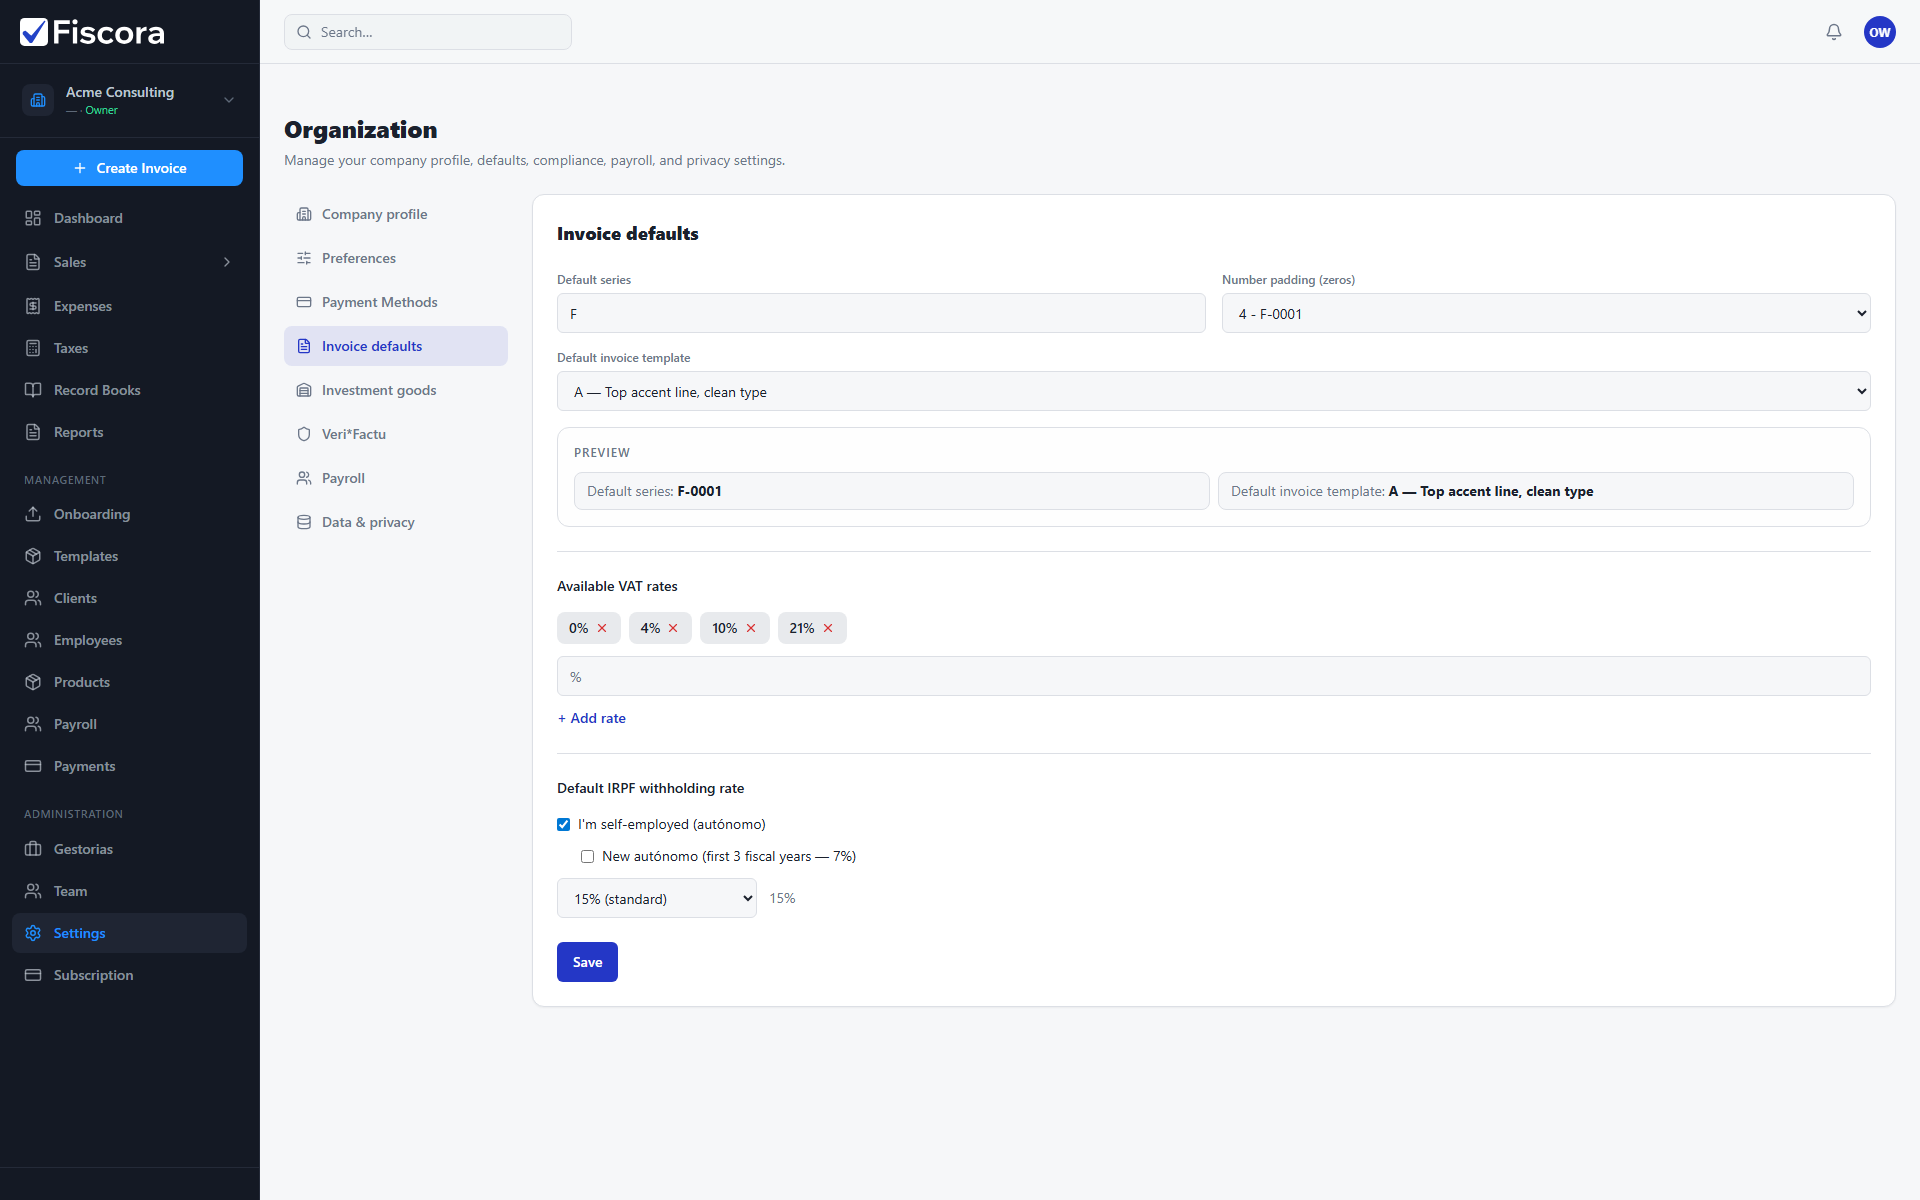Open Company profile settings tab
This screenshot has height=1200, width=1920.
click(396, 214)
